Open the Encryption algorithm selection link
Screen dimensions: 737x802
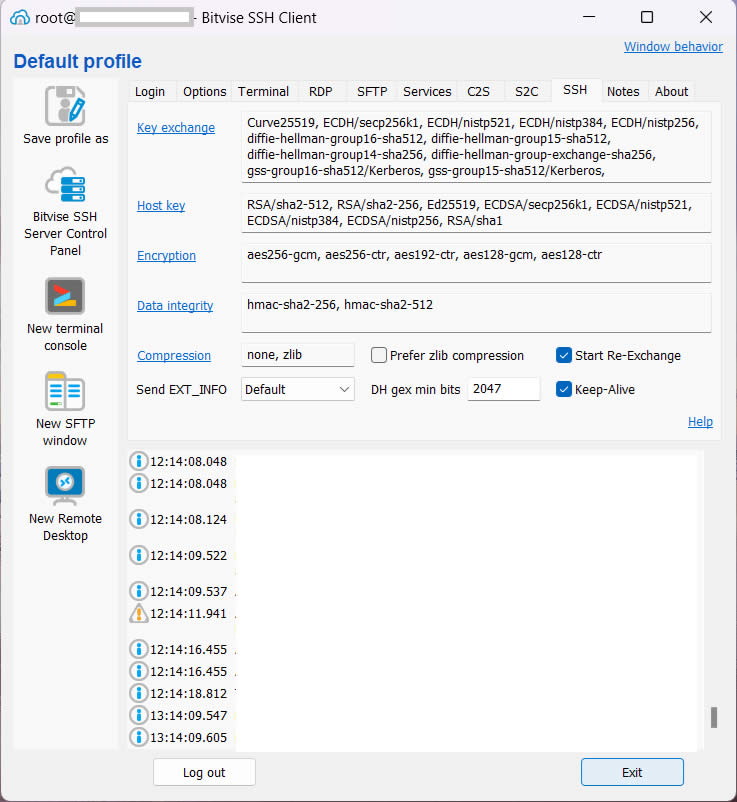coord(166,256)
